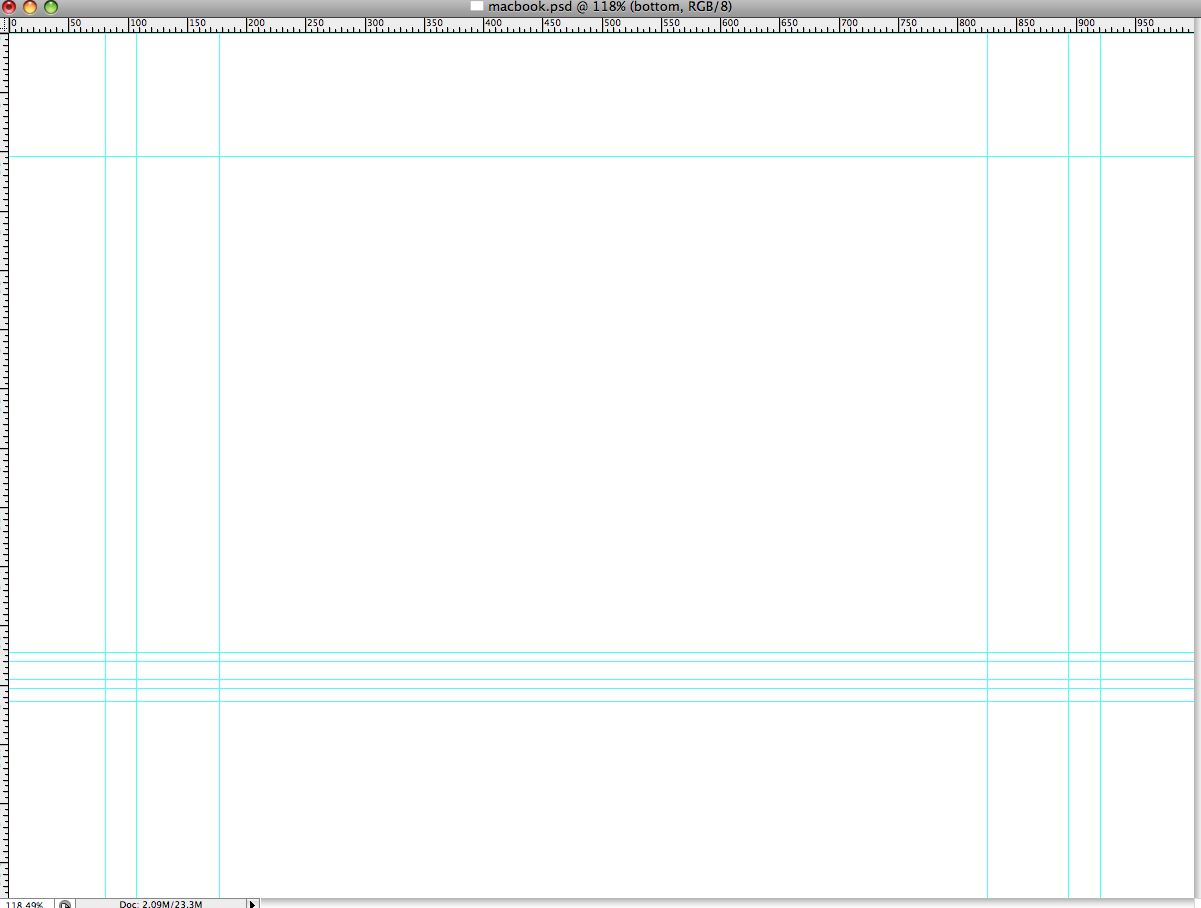
Task: Click the status bar preview icon beside zoom
Action: click(x=65, y=904)
